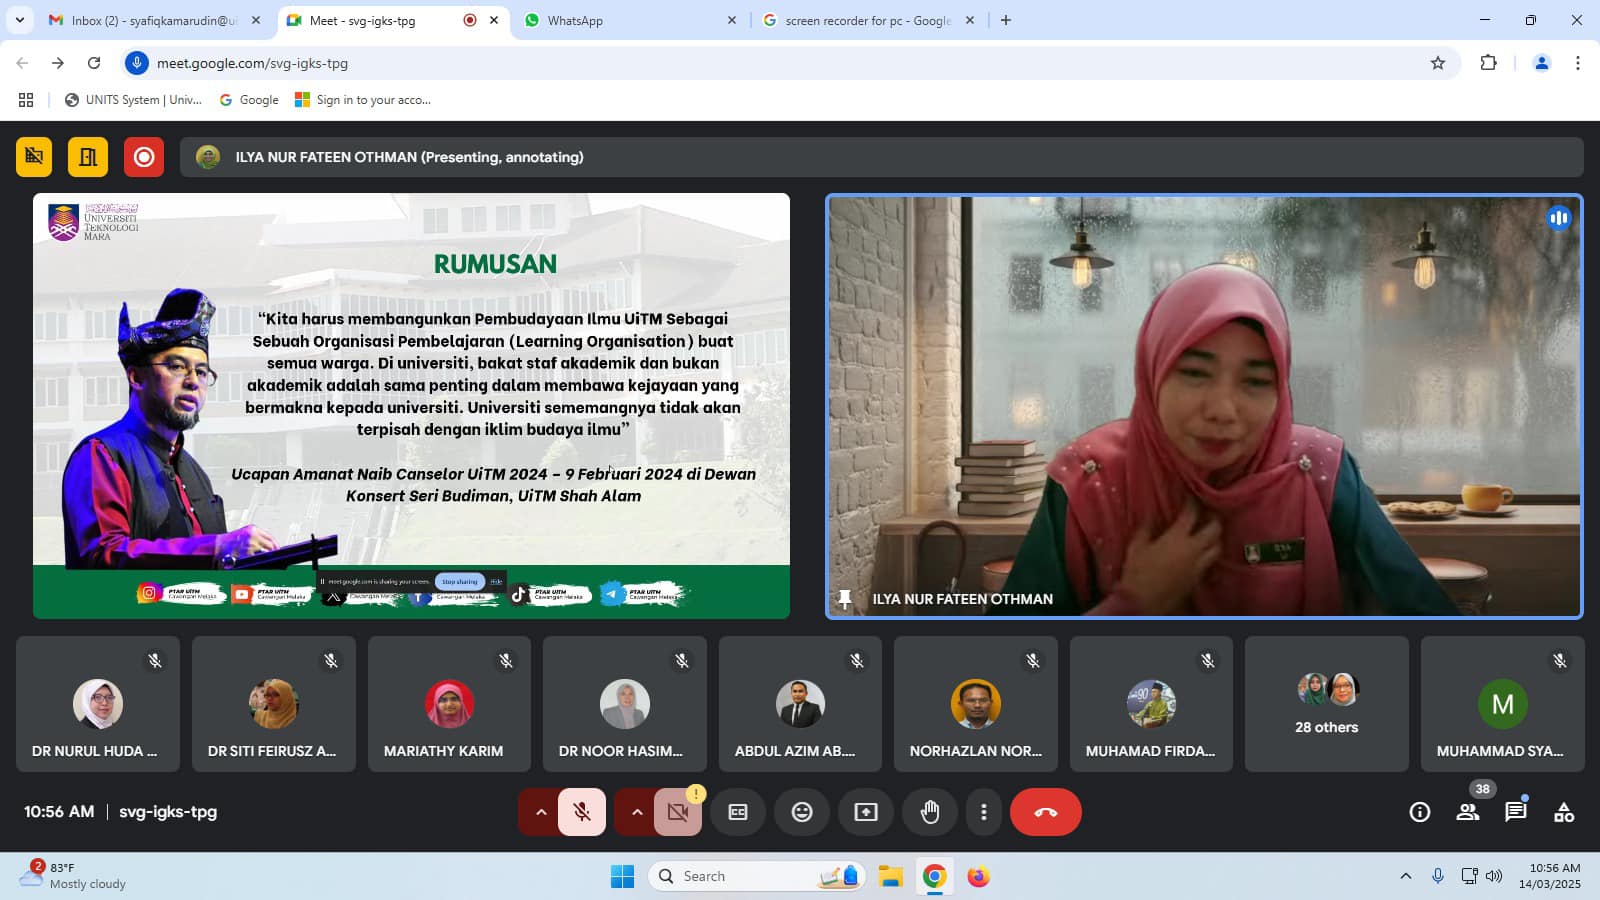This screenshot has height=900, width=1600.
Task: Raise hand in the meeting
Action: coord(930,812)
